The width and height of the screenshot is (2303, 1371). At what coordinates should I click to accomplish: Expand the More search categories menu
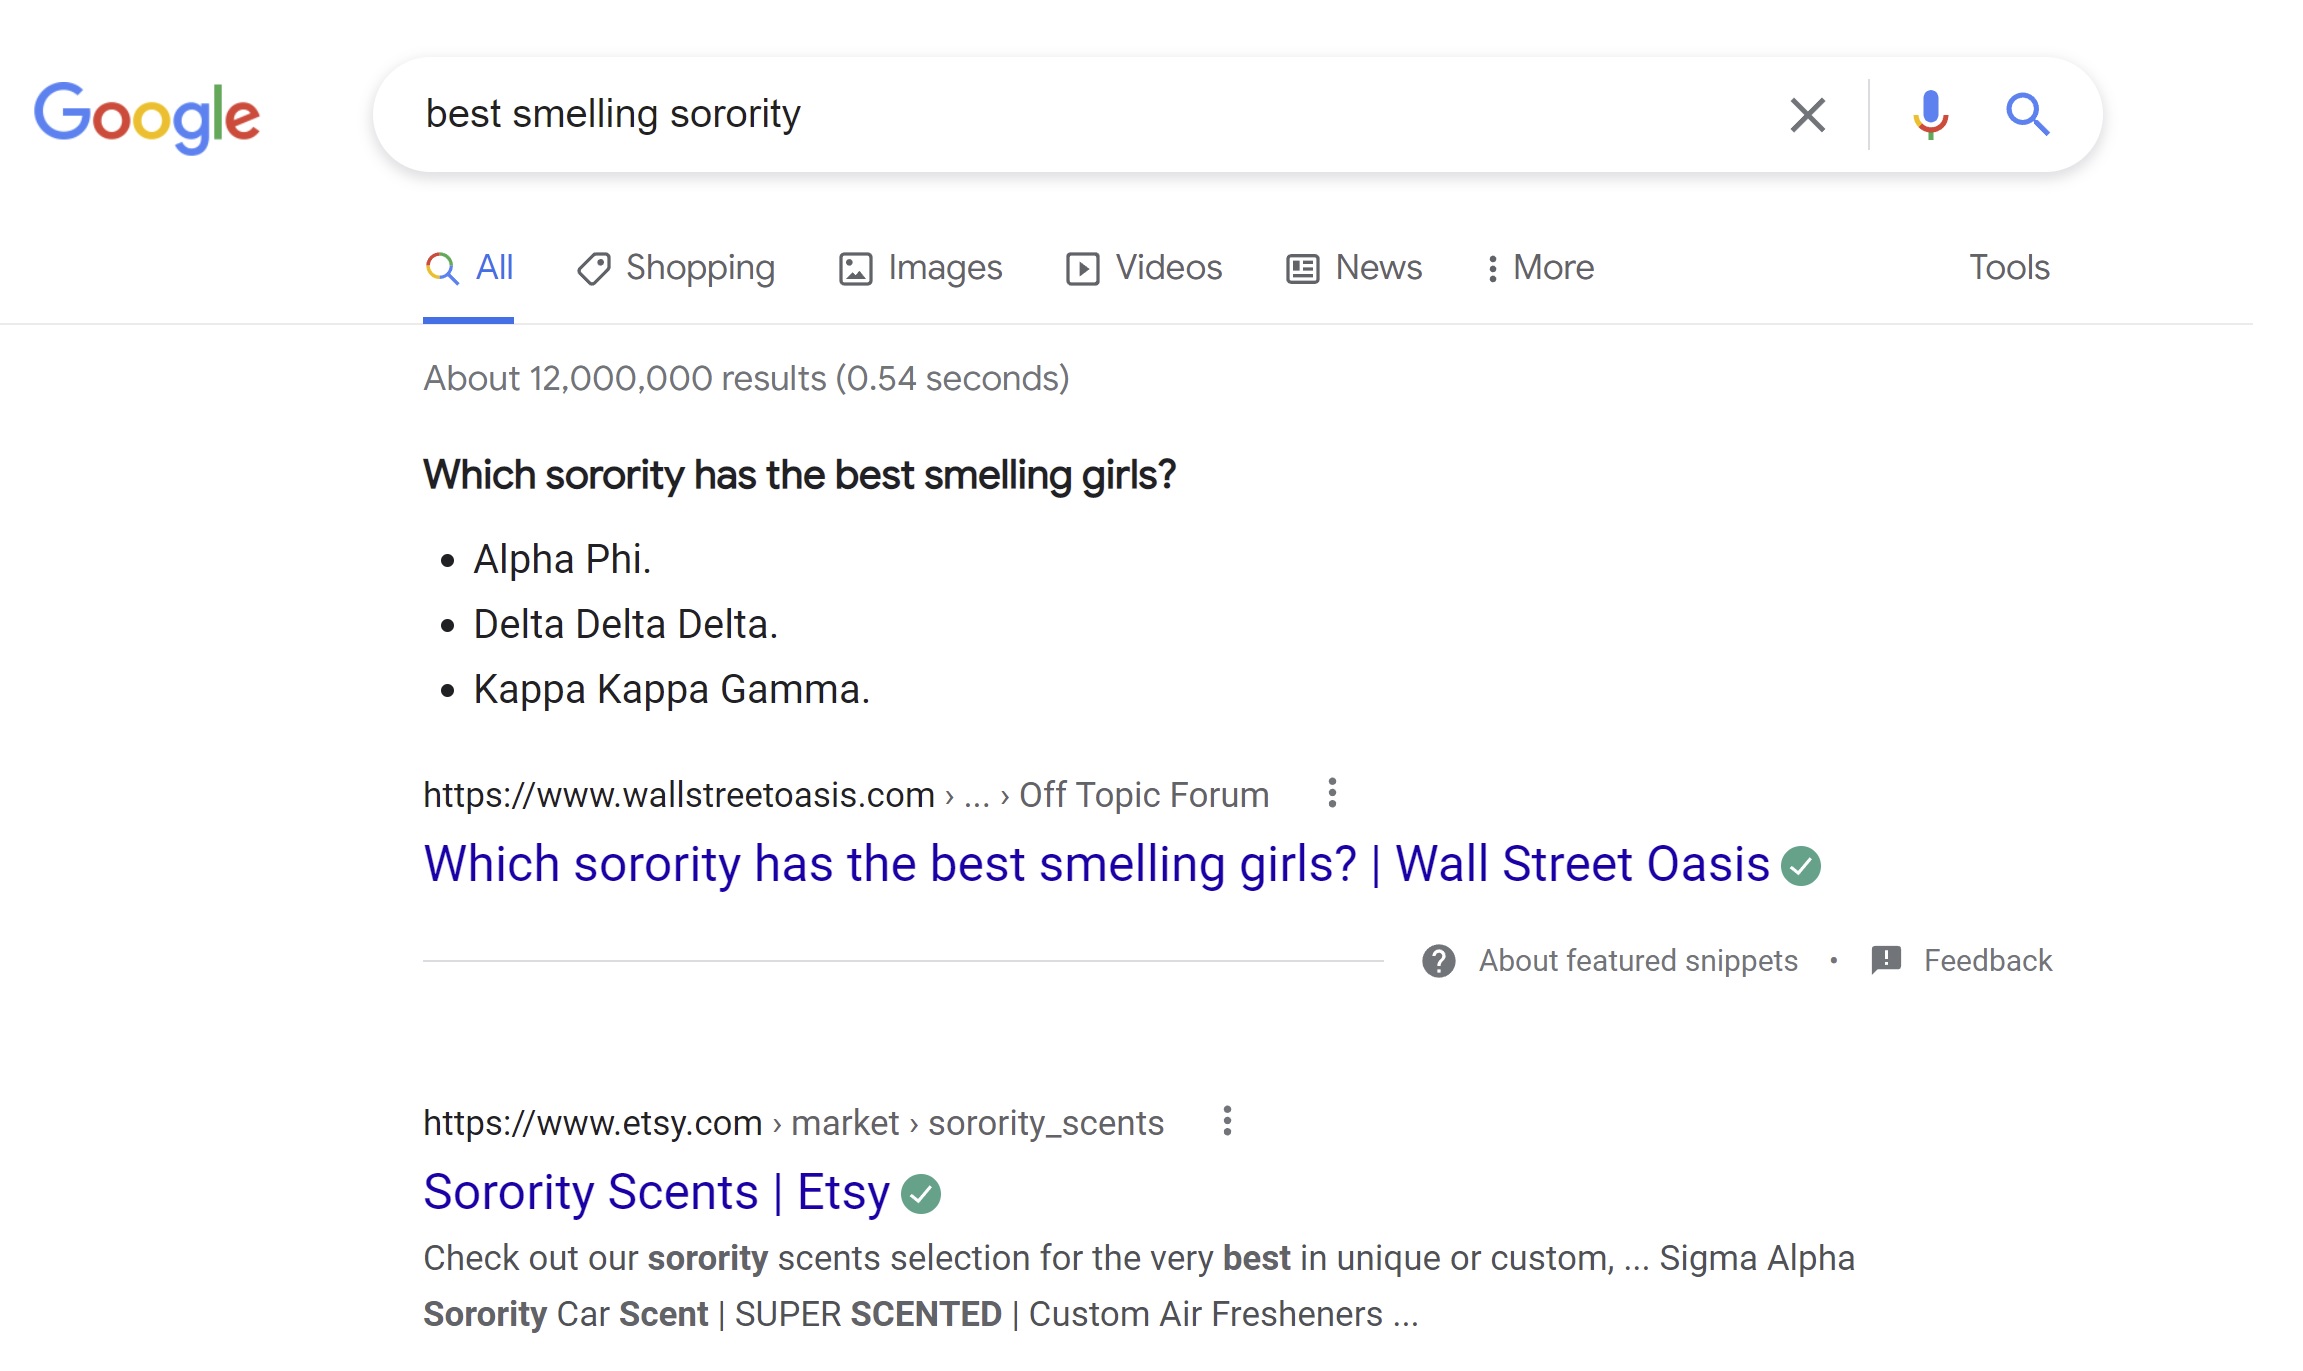pyautogui.click(x=1540, y=268)
